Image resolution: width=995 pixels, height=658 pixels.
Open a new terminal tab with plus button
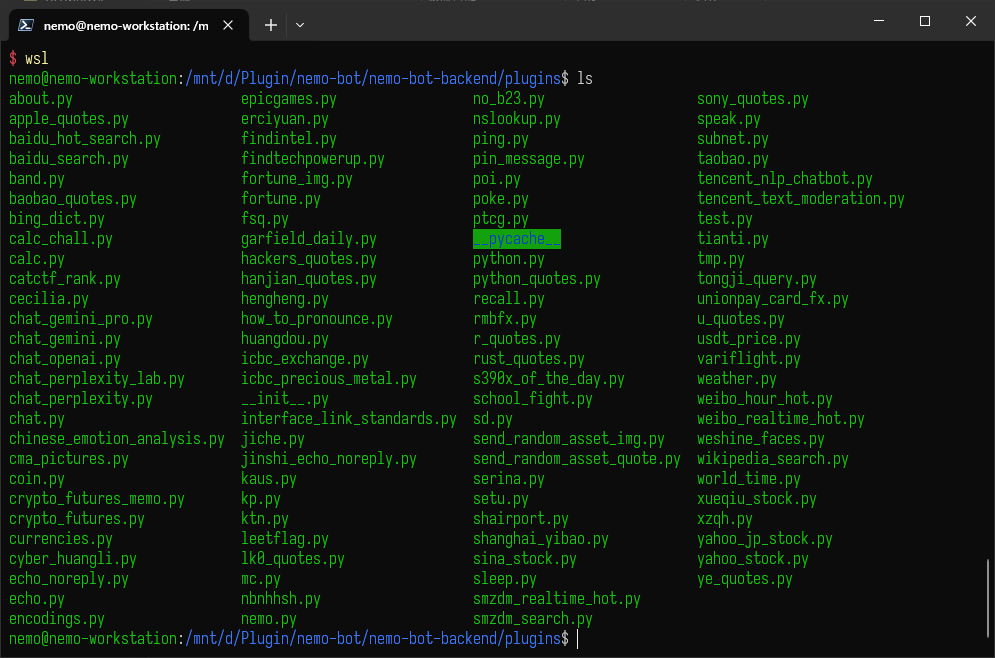click(270, 25)
